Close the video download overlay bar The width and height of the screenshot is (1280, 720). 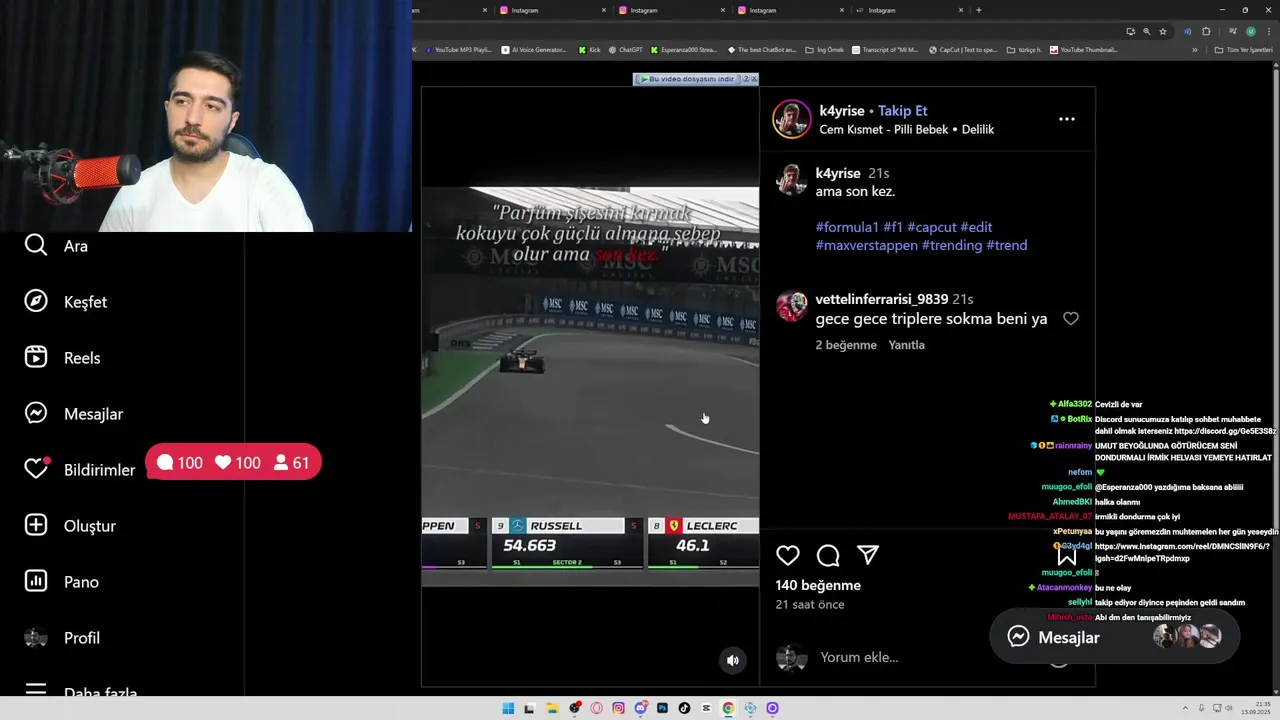coord(754,79)
